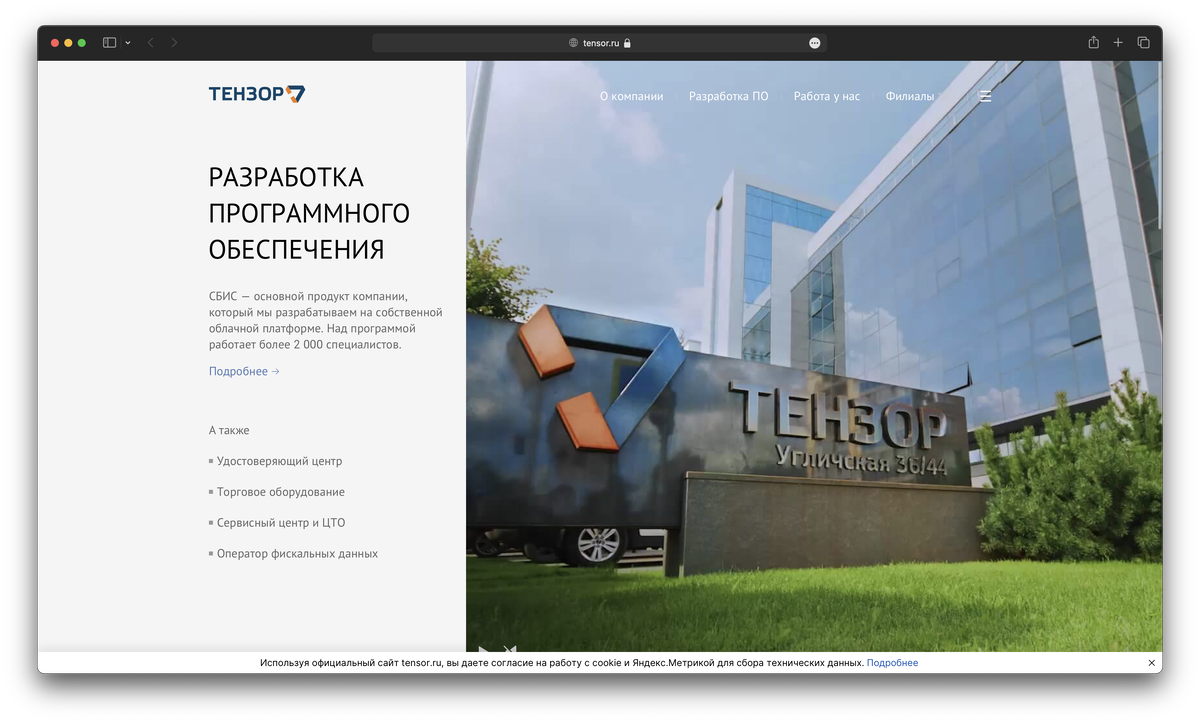Image resolution: width=1200 pixels, height=723 pixels.
Task: Open the sidebar dropdown chevron next to sidebar icon
Action: coord(128,43)
